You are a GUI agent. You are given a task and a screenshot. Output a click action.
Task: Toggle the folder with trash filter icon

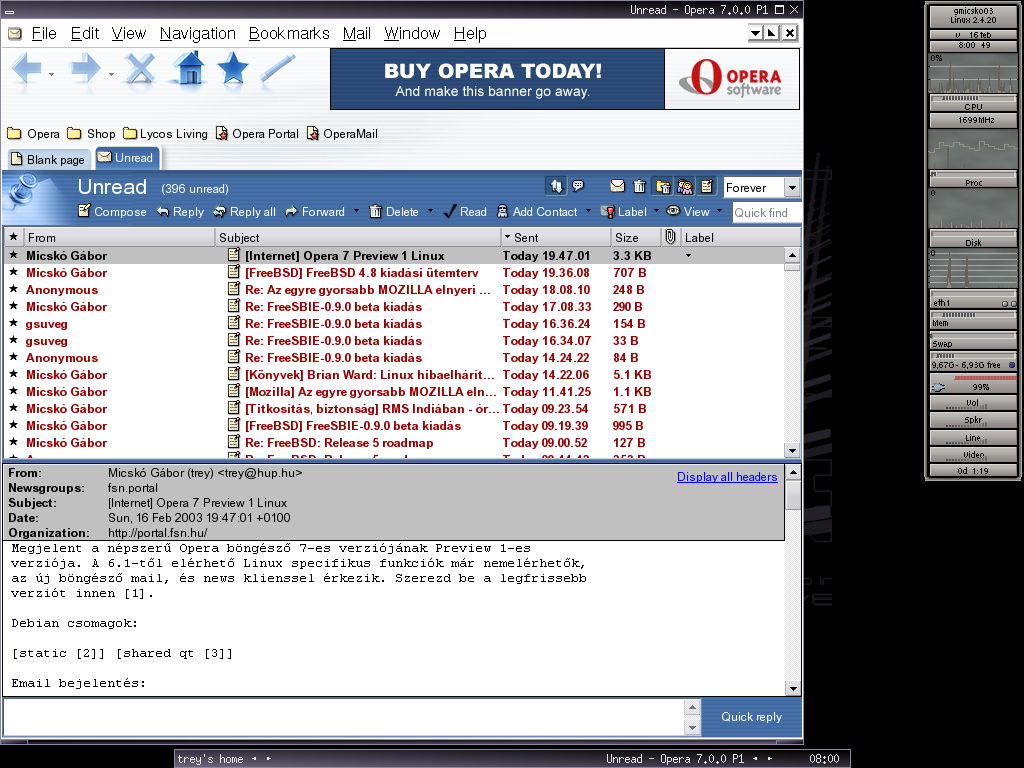662,187
